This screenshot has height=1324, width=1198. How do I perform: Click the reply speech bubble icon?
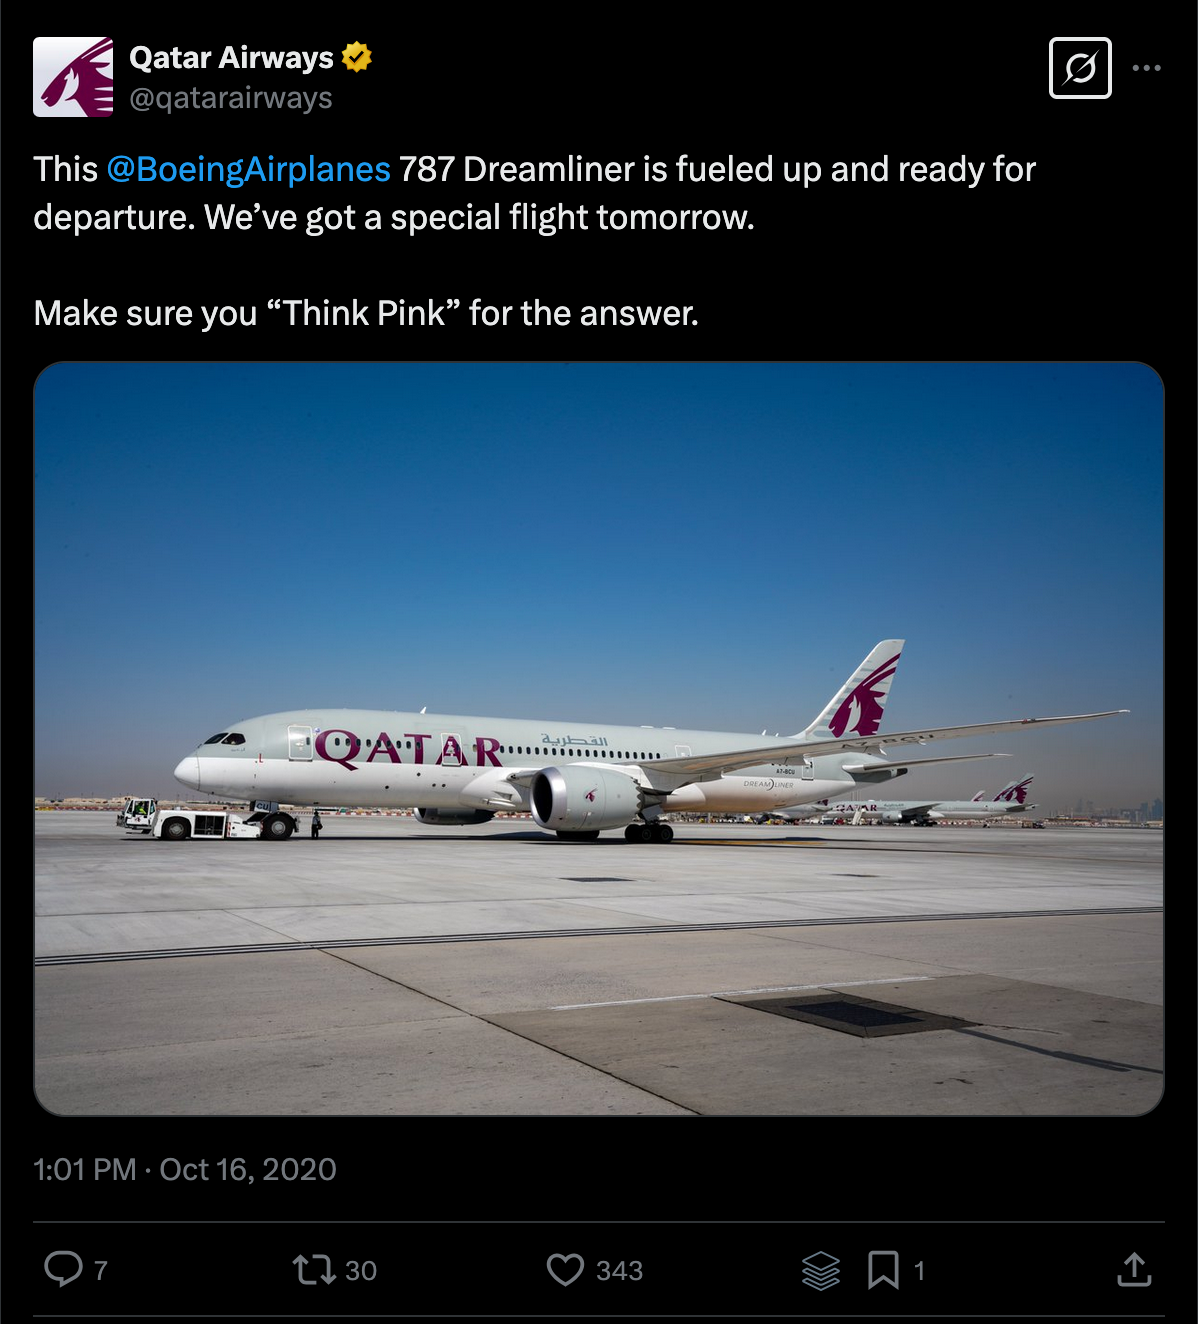(x=63, y=1269)
